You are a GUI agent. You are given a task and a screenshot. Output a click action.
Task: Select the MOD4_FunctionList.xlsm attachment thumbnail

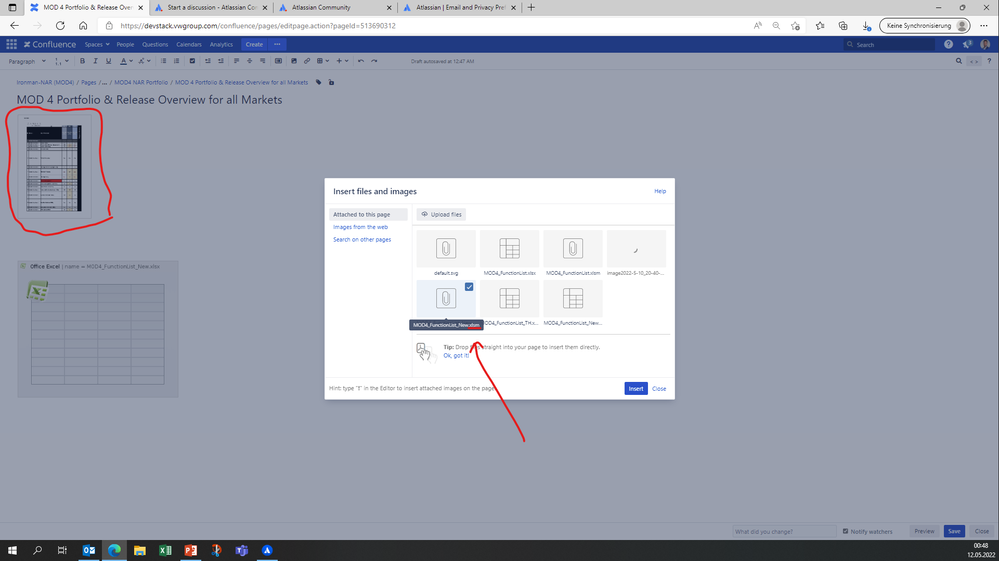pos(573,249)
